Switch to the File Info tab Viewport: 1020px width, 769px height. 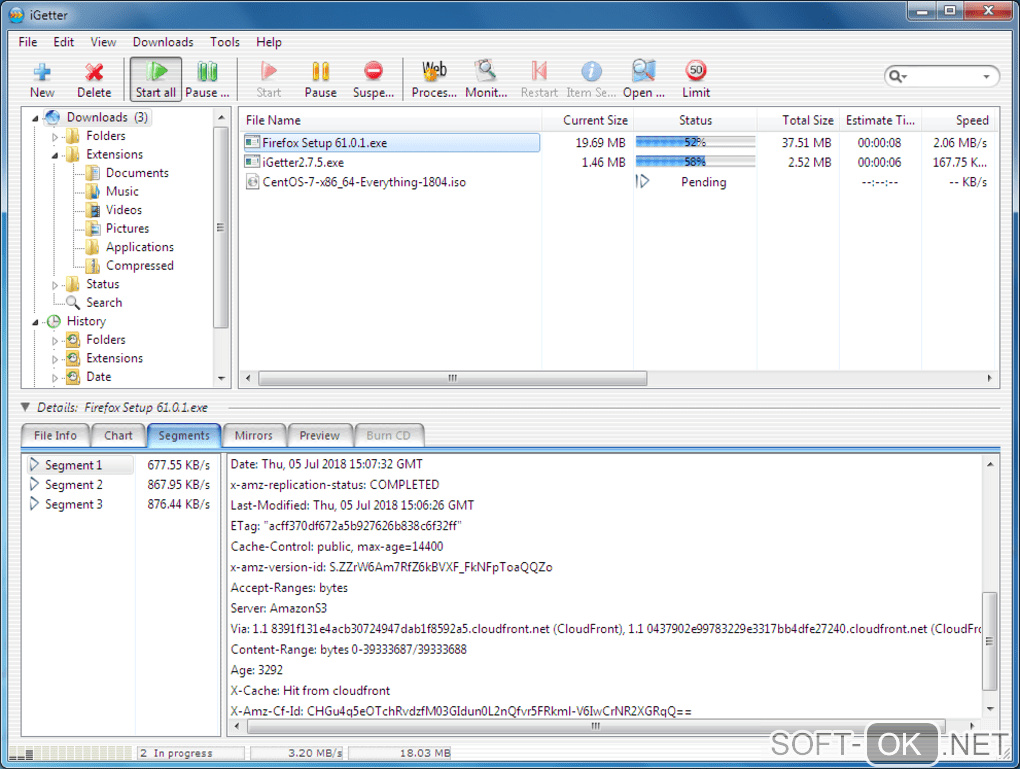coord(55,435)
